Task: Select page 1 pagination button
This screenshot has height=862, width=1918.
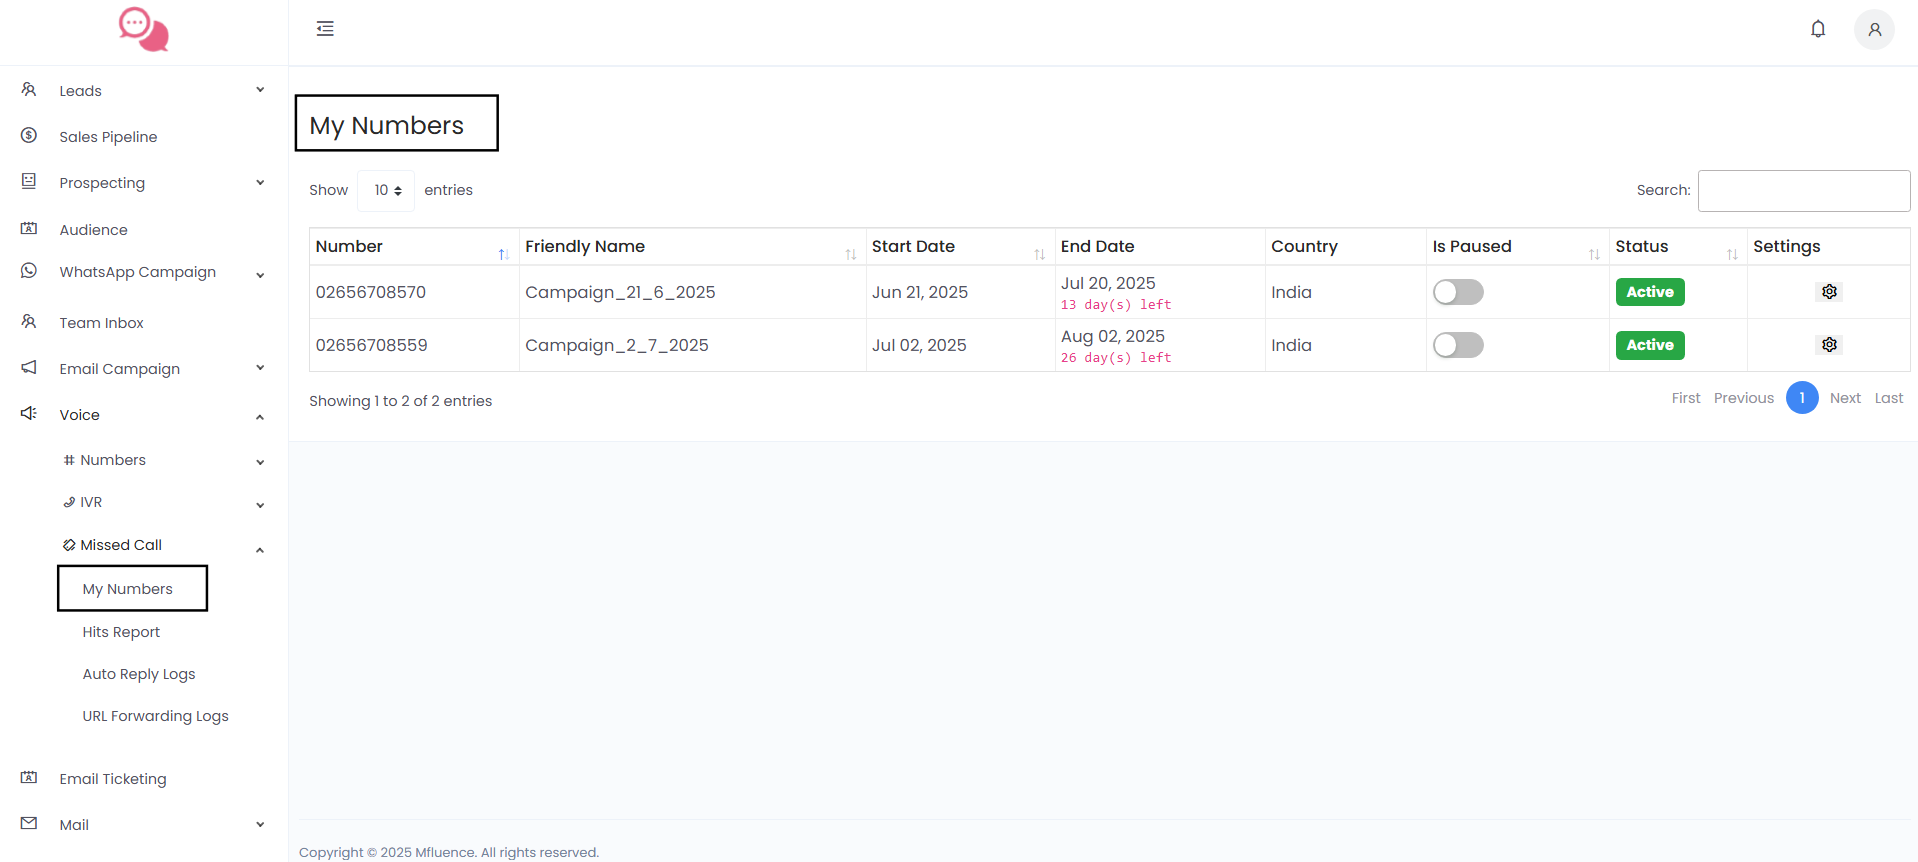Action: pos(1801,398)
